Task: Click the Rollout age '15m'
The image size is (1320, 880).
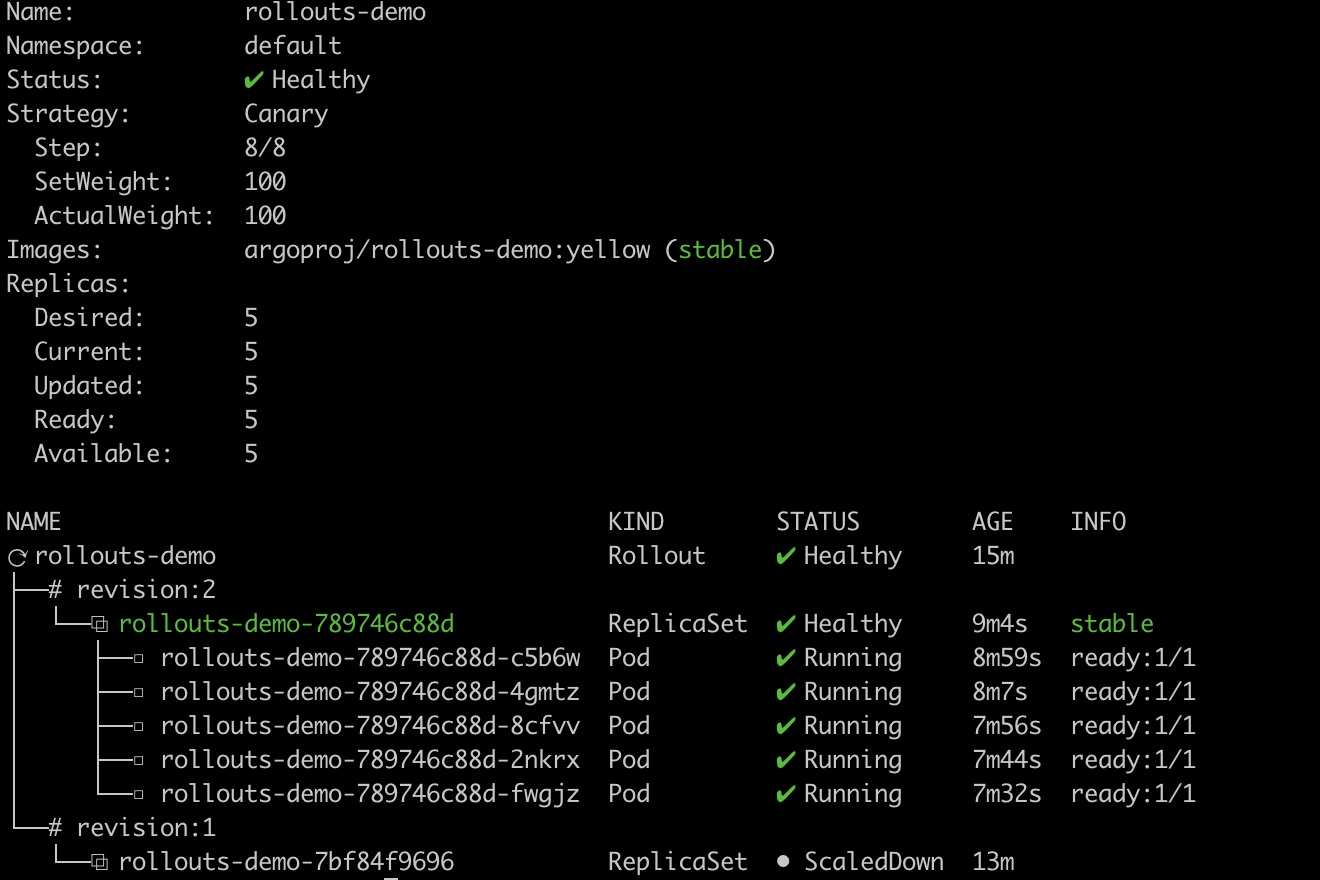Action: pos(993,556)
